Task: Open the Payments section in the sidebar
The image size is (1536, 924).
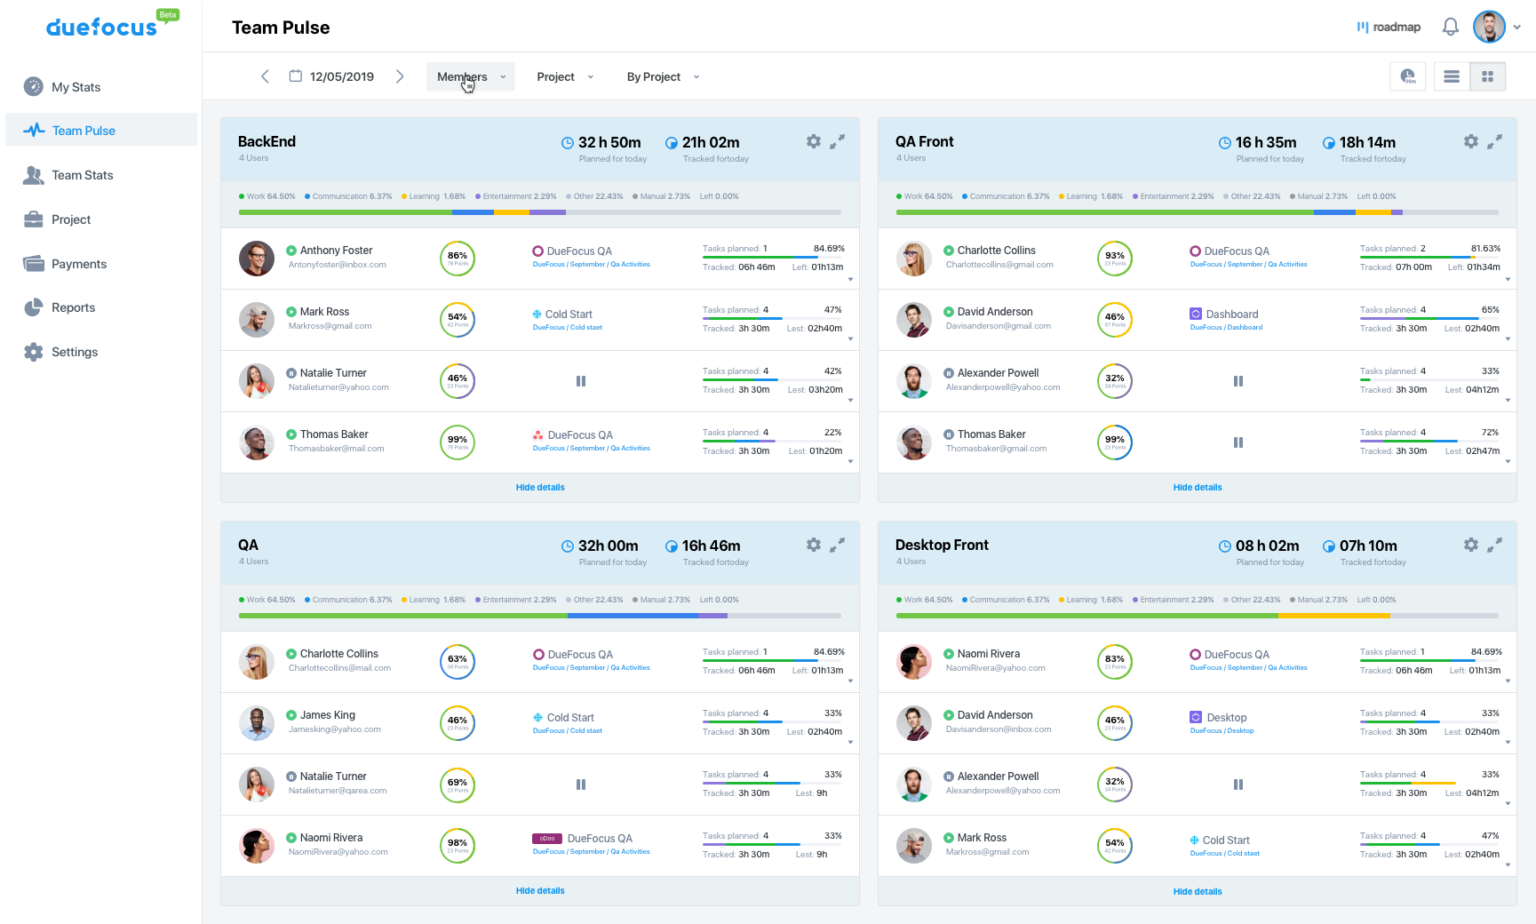Action: tap(77, 263)
